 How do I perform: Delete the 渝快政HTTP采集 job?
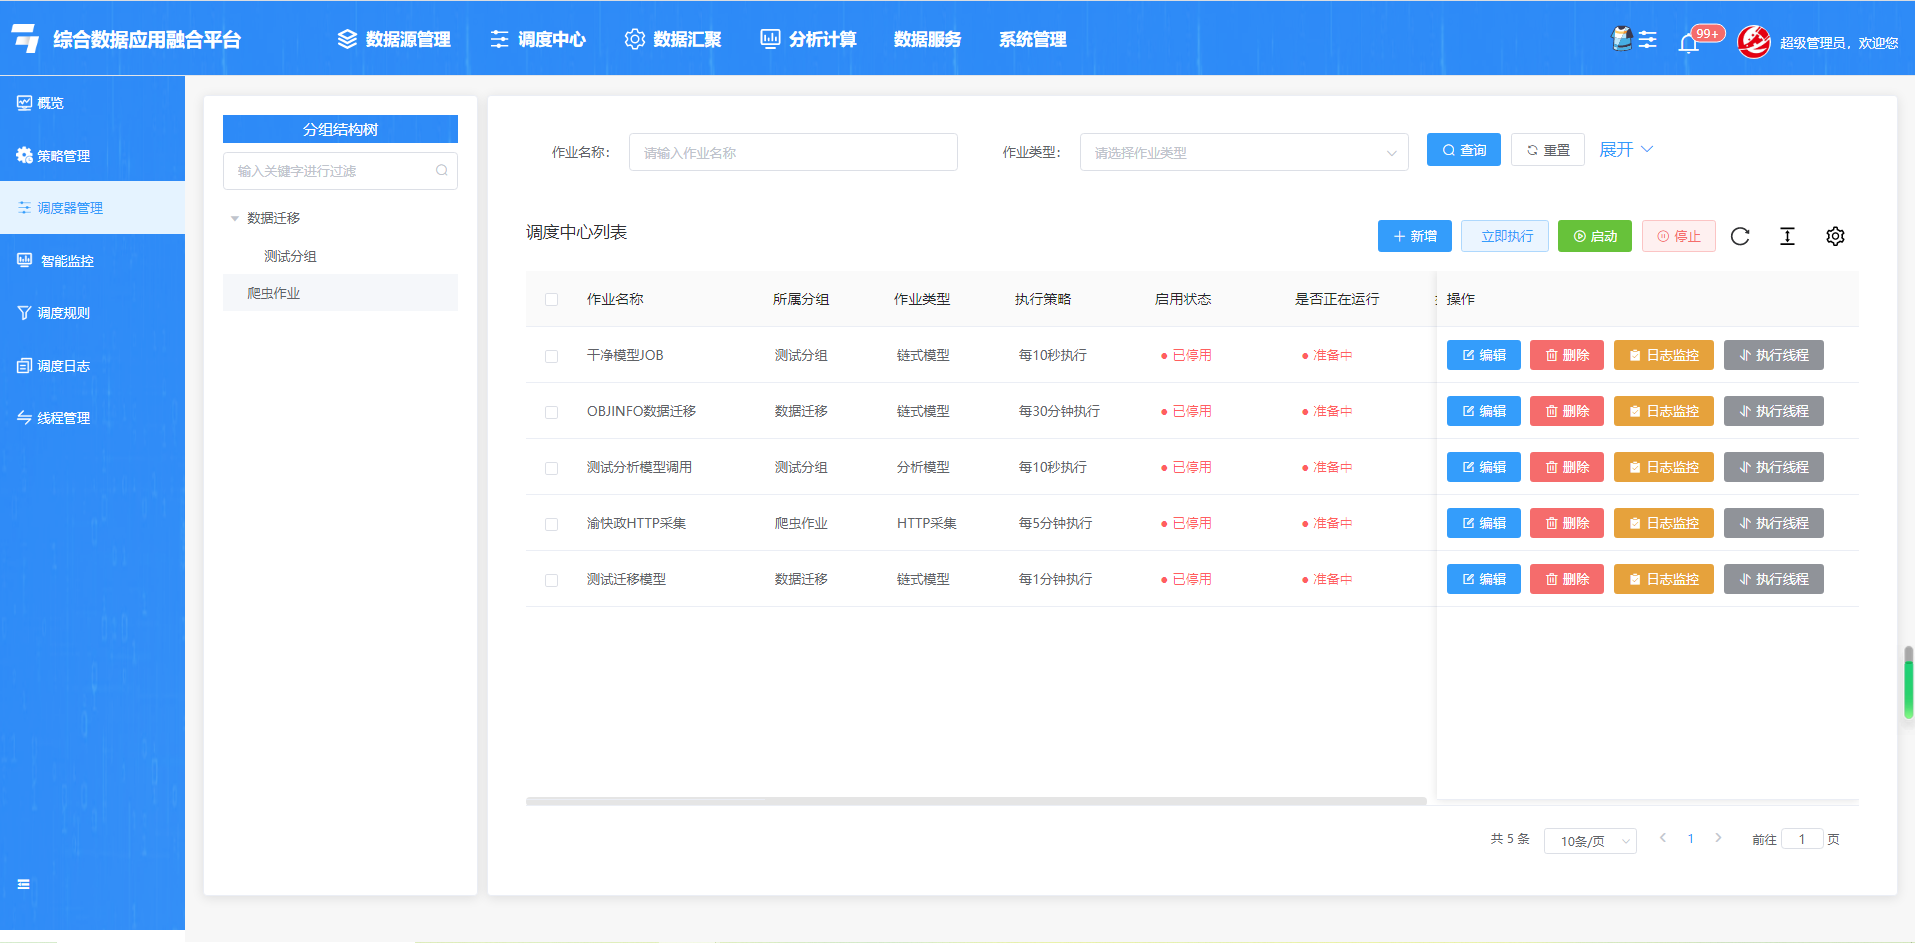pyautogui.click(x=1567, y=523)
